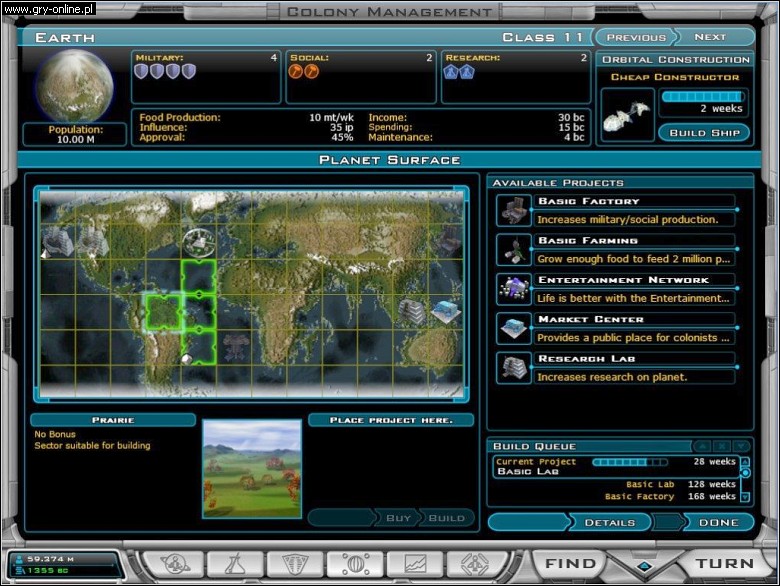
Task: Click the Done button
Action: click(x=718, y=522)
